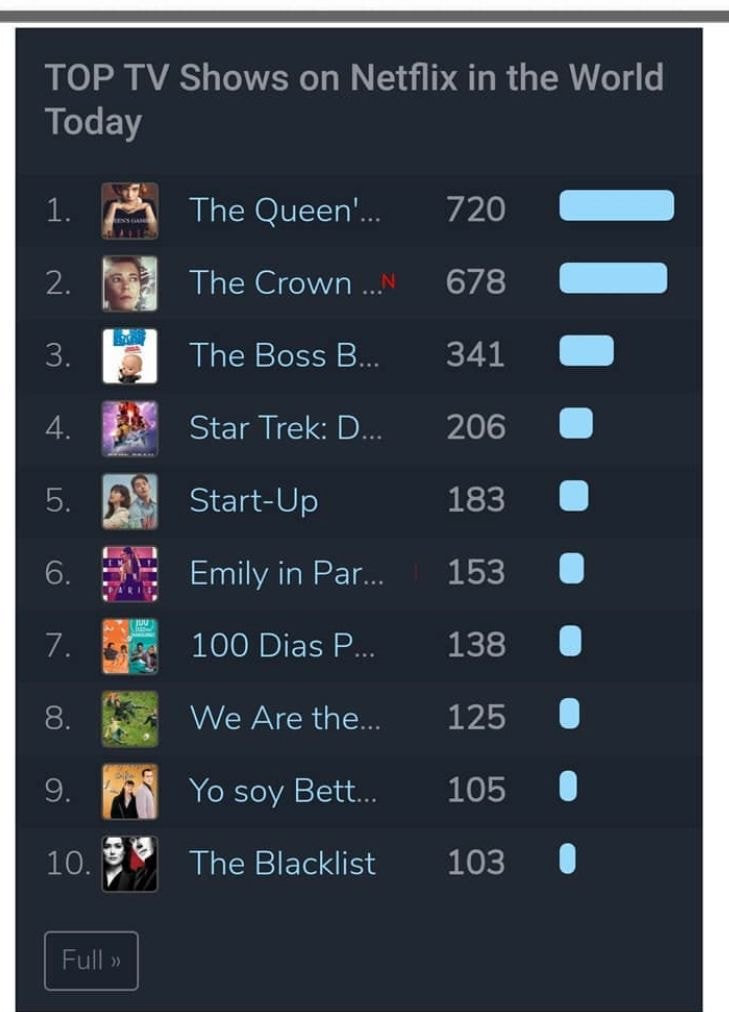729x1012 pixels.
Task: Select the 100 Dias poster thumbnail
Action: coord(130,646)
